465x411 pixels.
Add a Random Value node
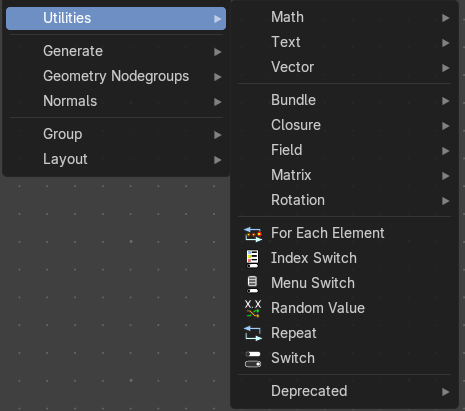point(344,308)
